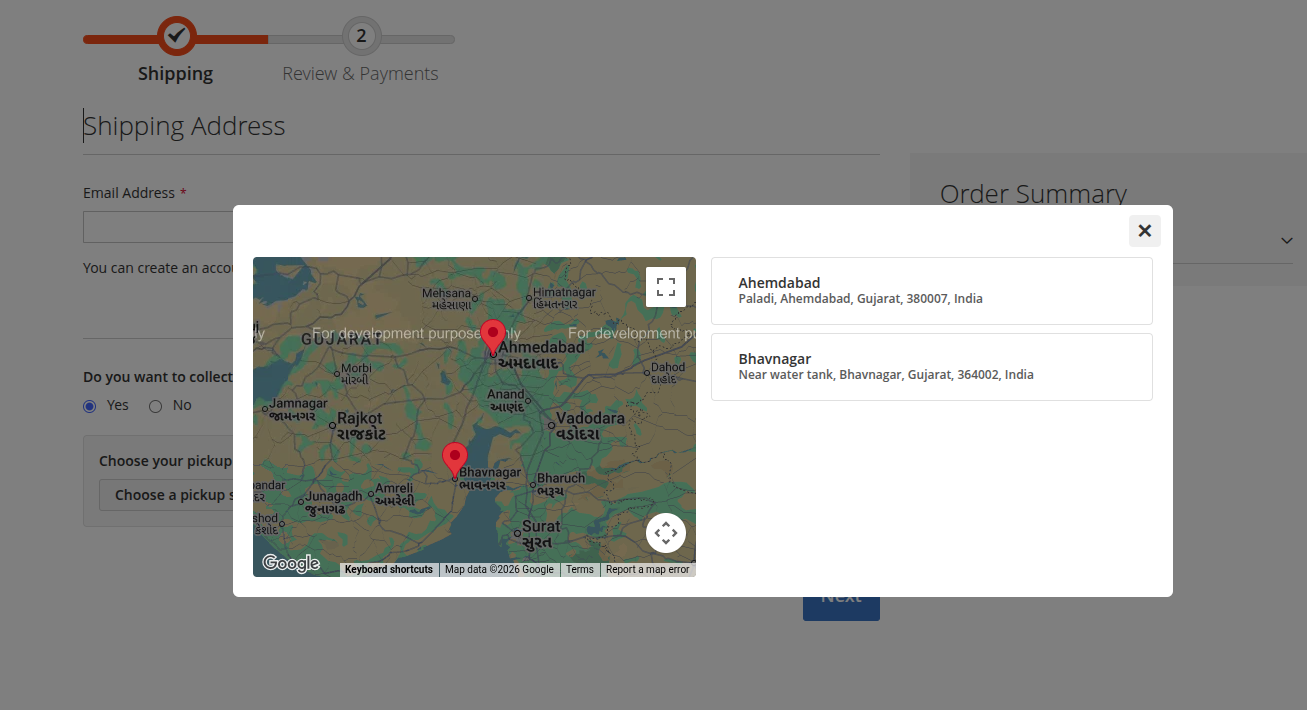Select the Ahmedabad map pin

(x=493, y=337)
